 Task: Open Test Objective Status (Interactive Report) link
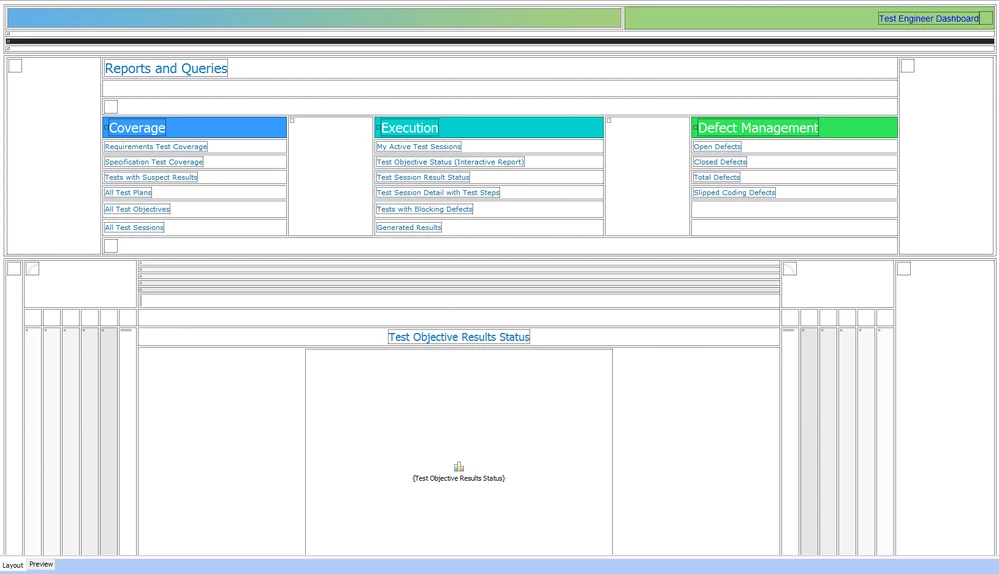point(450,162)
